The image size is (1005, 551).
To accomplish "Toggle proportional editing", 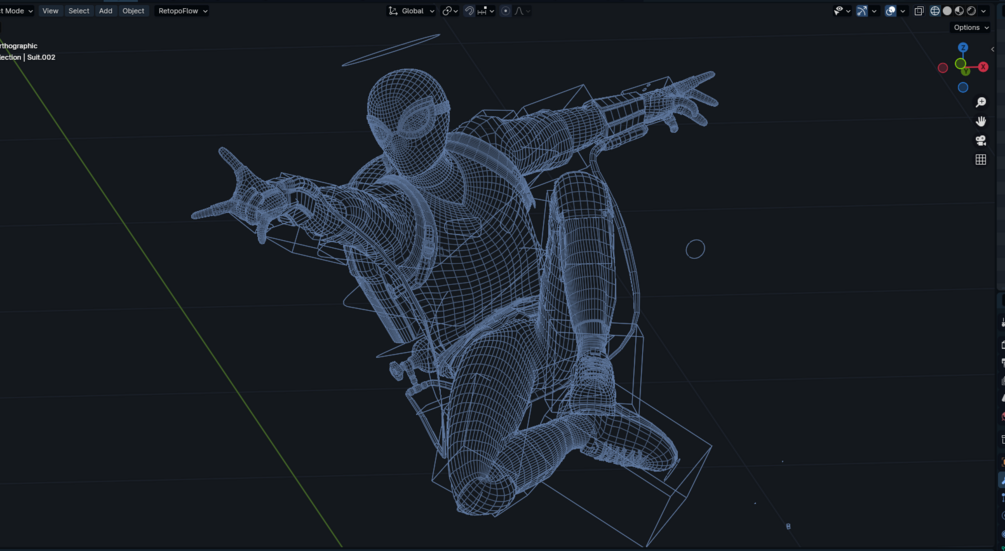I will click(x=506, y=11).
